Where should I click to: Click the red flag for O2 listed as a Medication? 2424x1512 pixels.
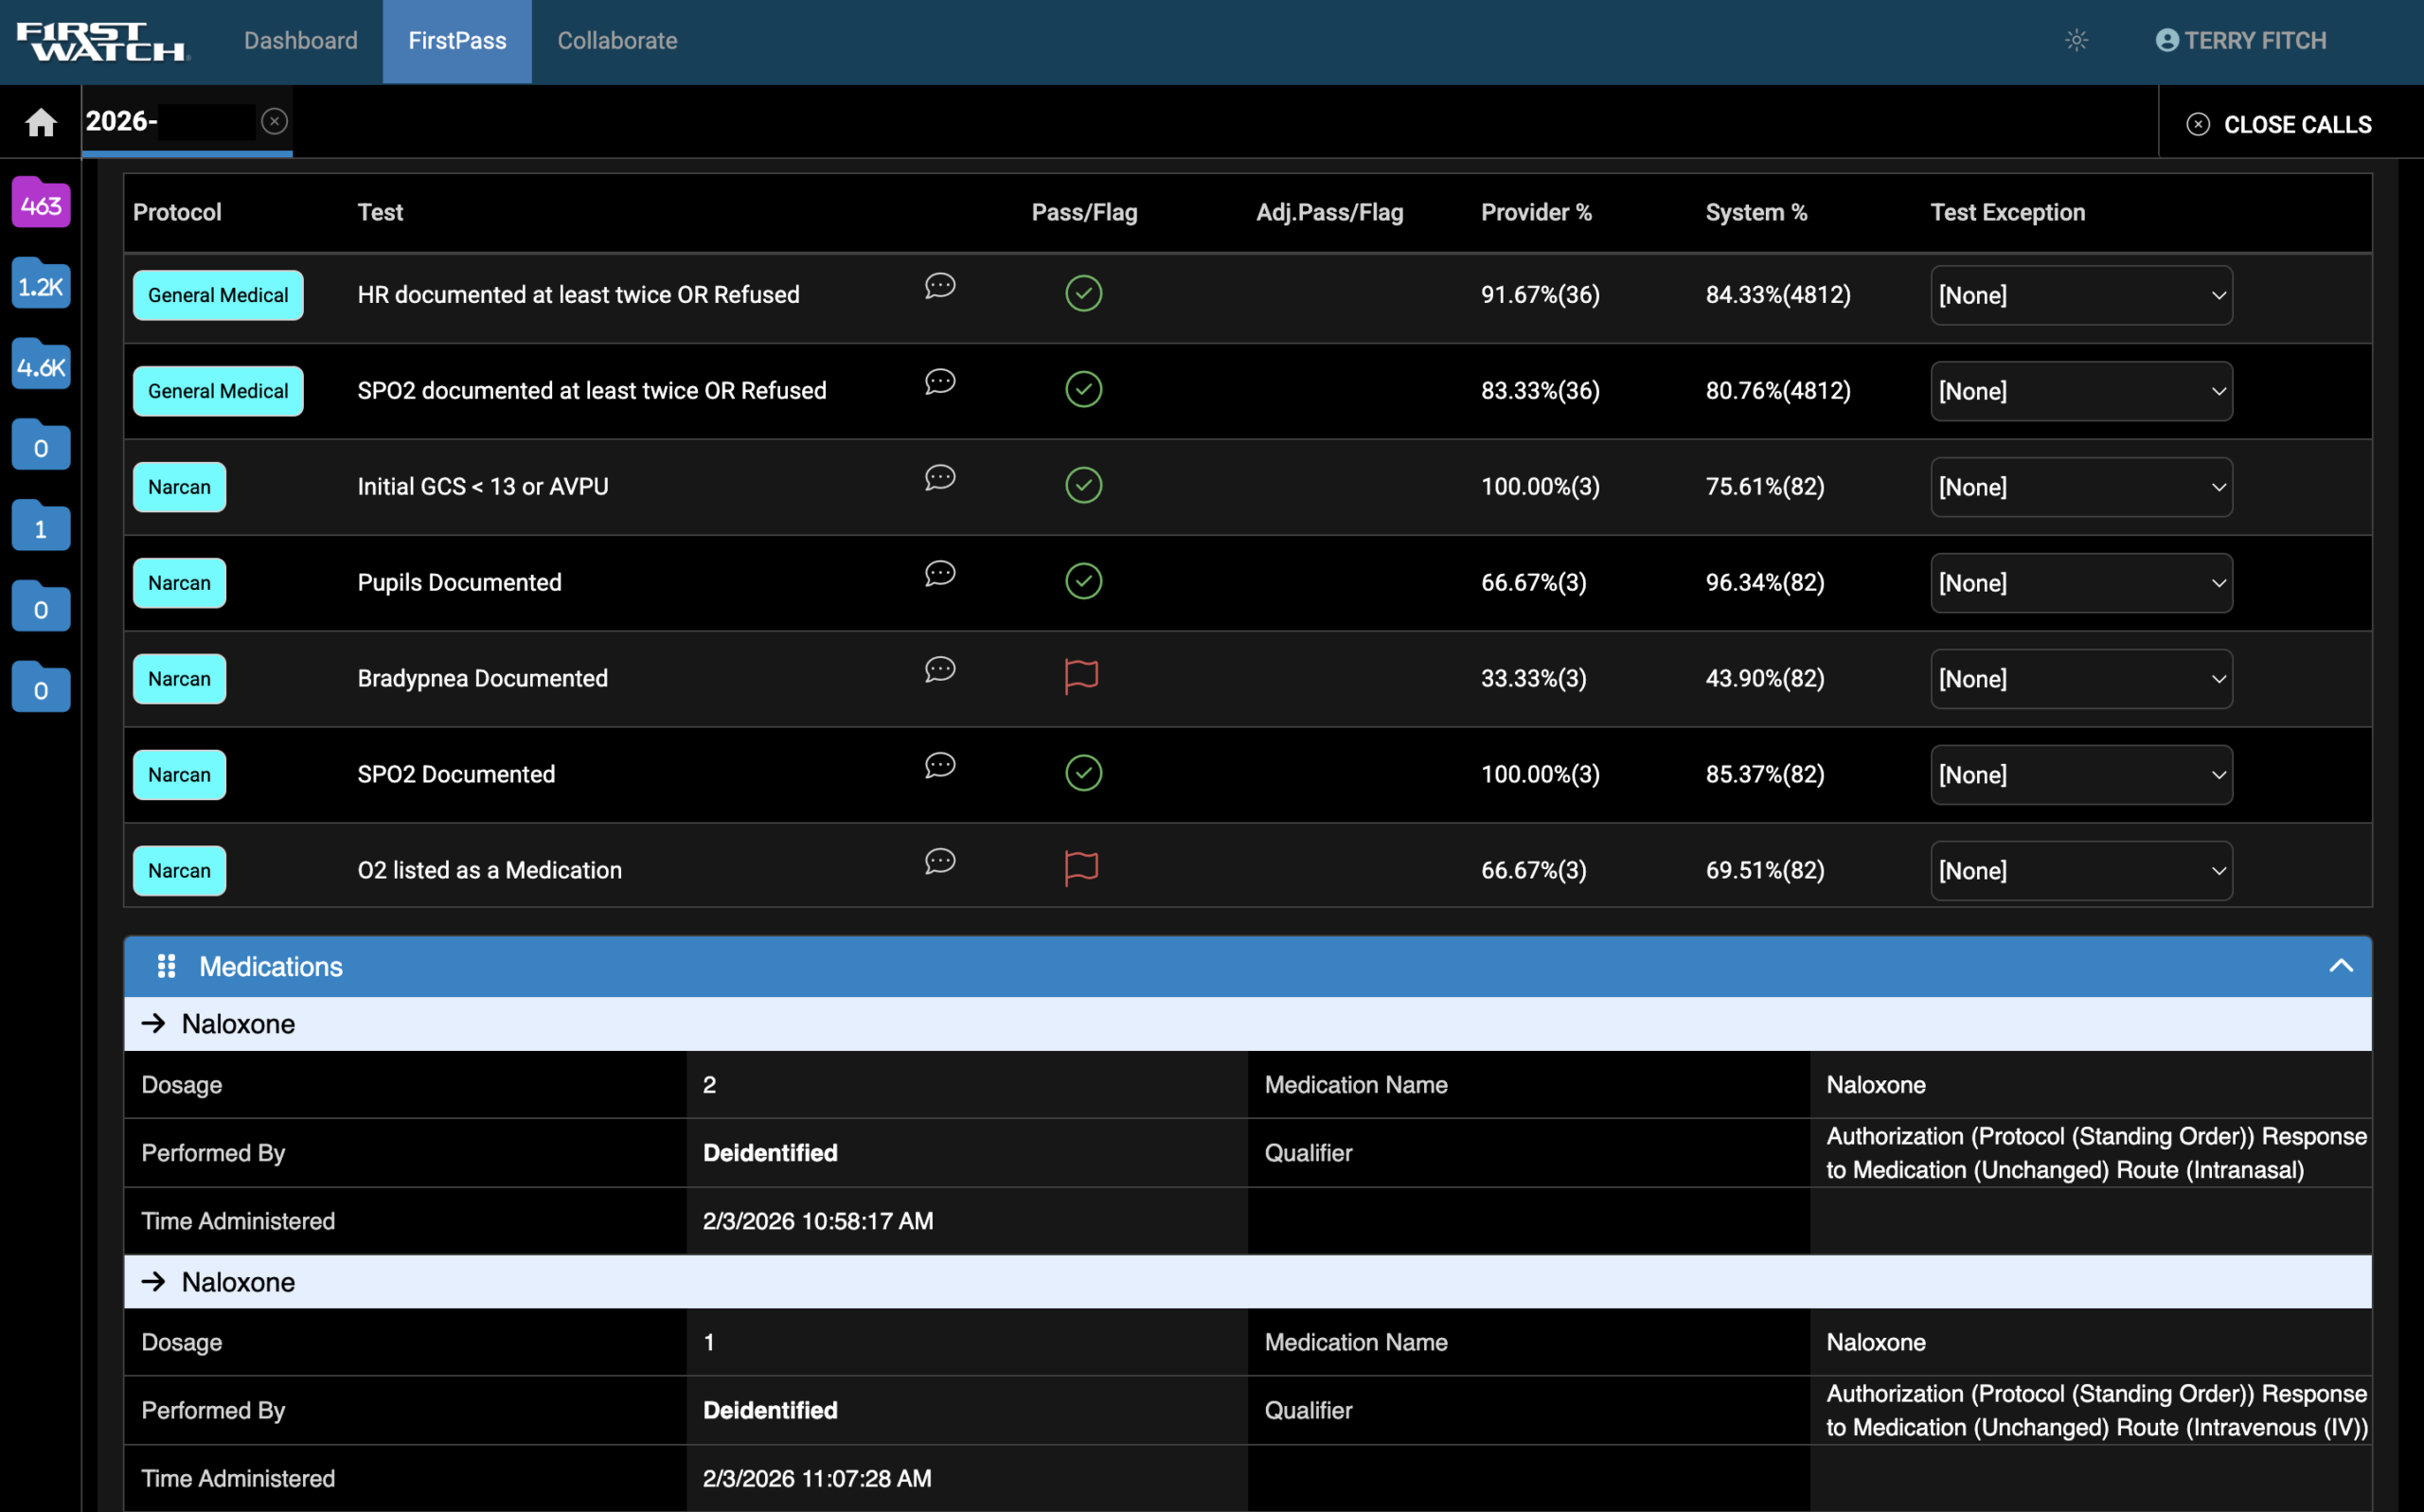tap(1082, 866)
